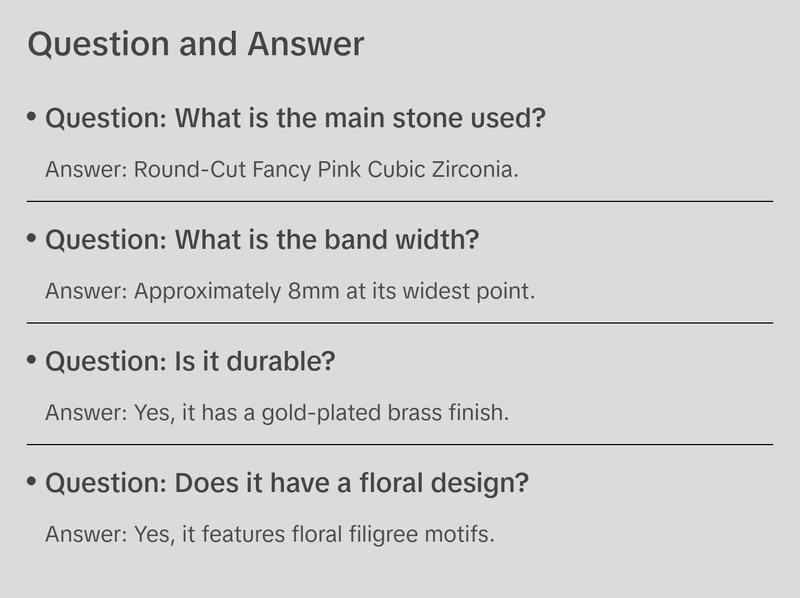
Task: Select the band width question
Action: (x=262, y=241)
